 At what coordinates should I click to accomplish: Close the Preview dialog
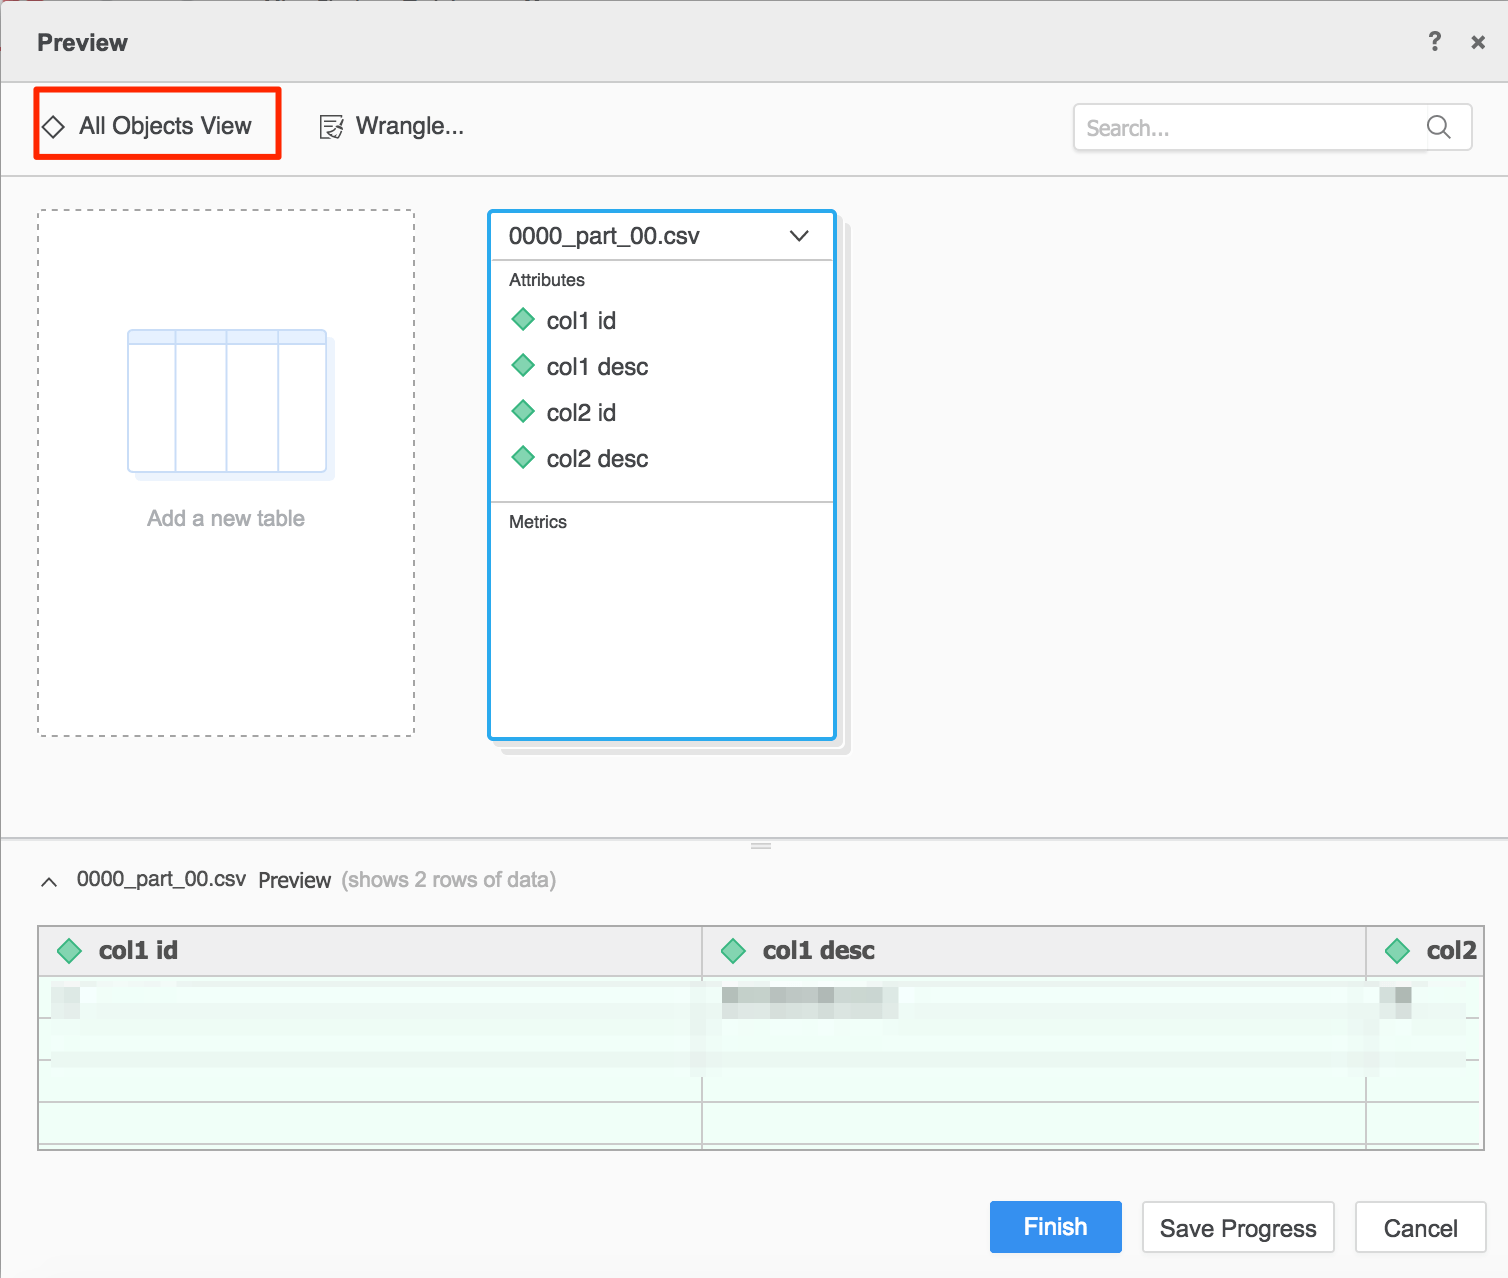coord(1478,42)
